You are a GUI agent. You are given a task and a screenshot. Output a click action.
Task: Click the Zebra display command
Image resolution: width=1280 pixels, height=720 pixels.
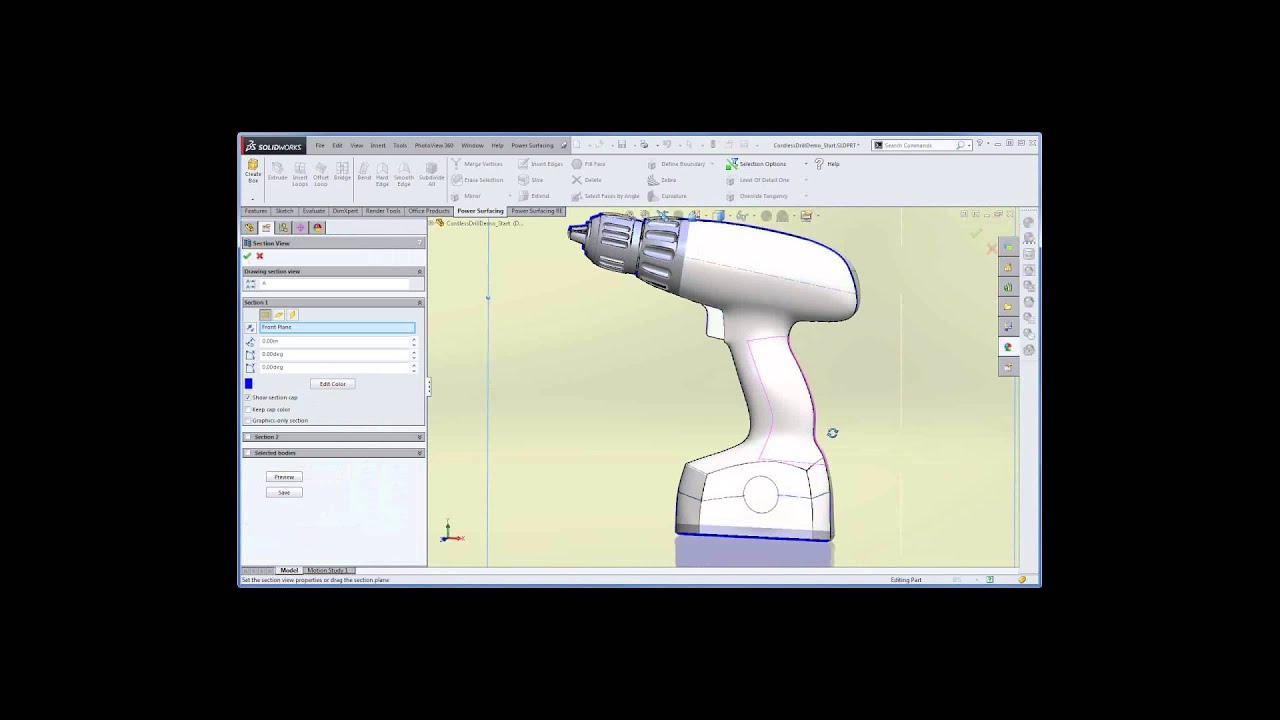coord(661,180)
